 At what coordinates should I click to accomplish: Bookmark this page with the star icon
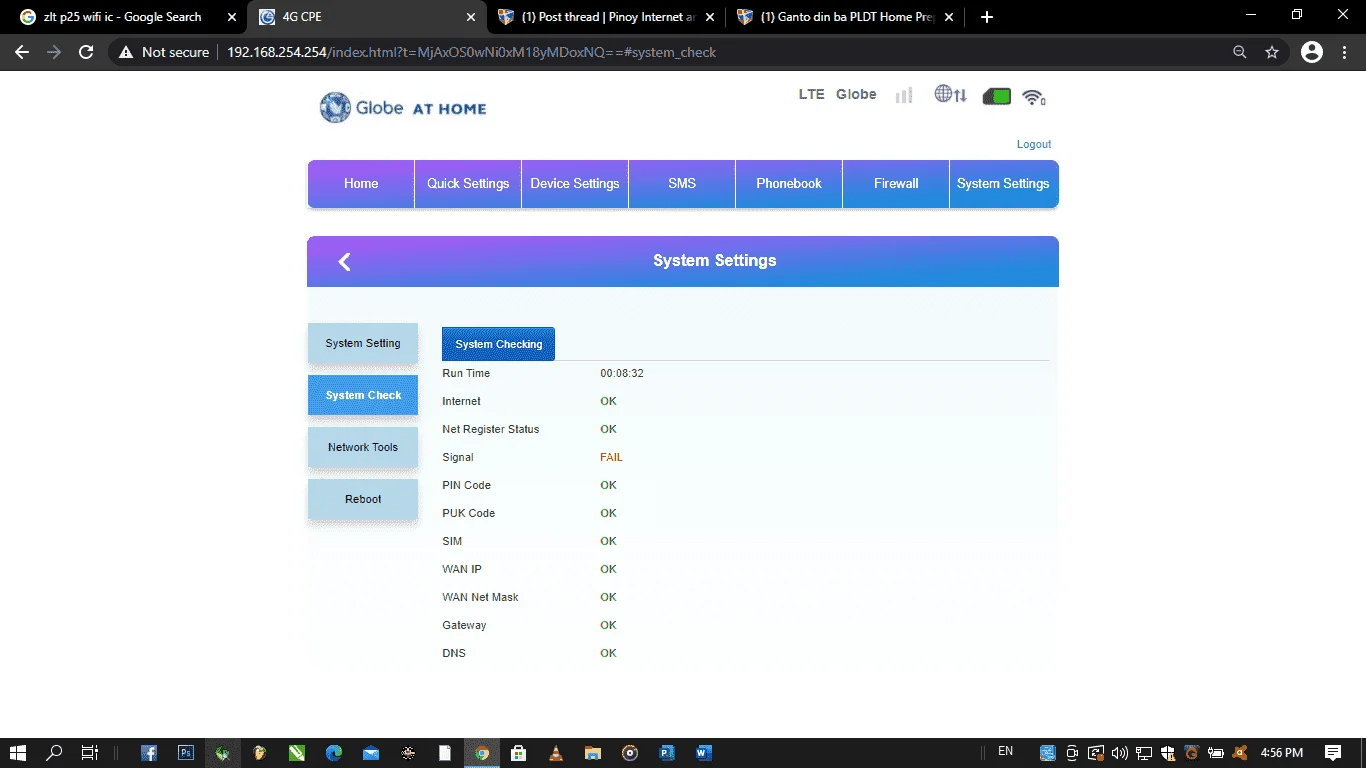tap(1272, 52)
